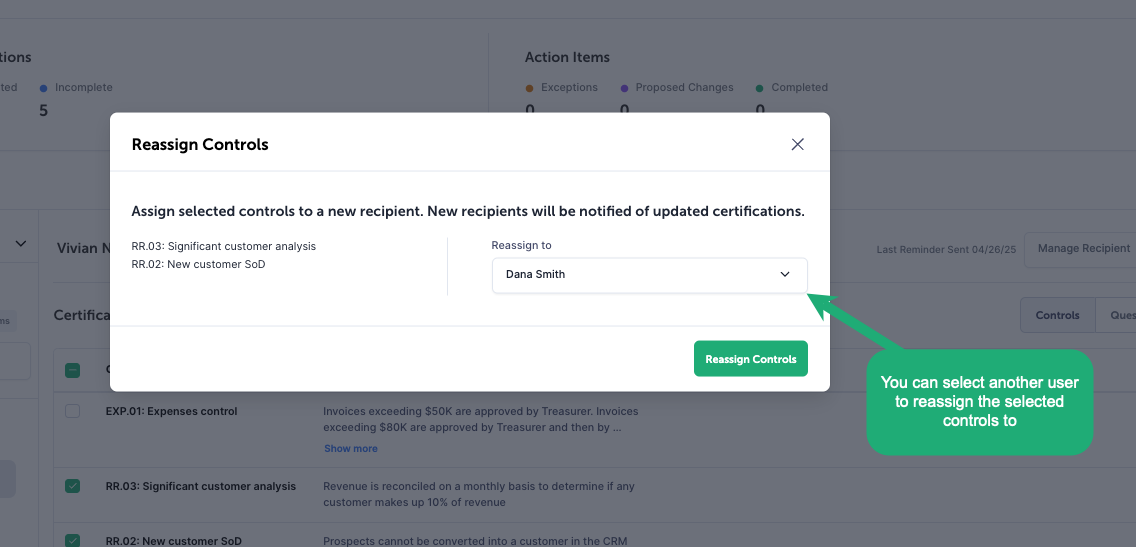Click the purple Proposed Changes legend dot
Screen dimensions: 1136x547
[x=624, y=88]
